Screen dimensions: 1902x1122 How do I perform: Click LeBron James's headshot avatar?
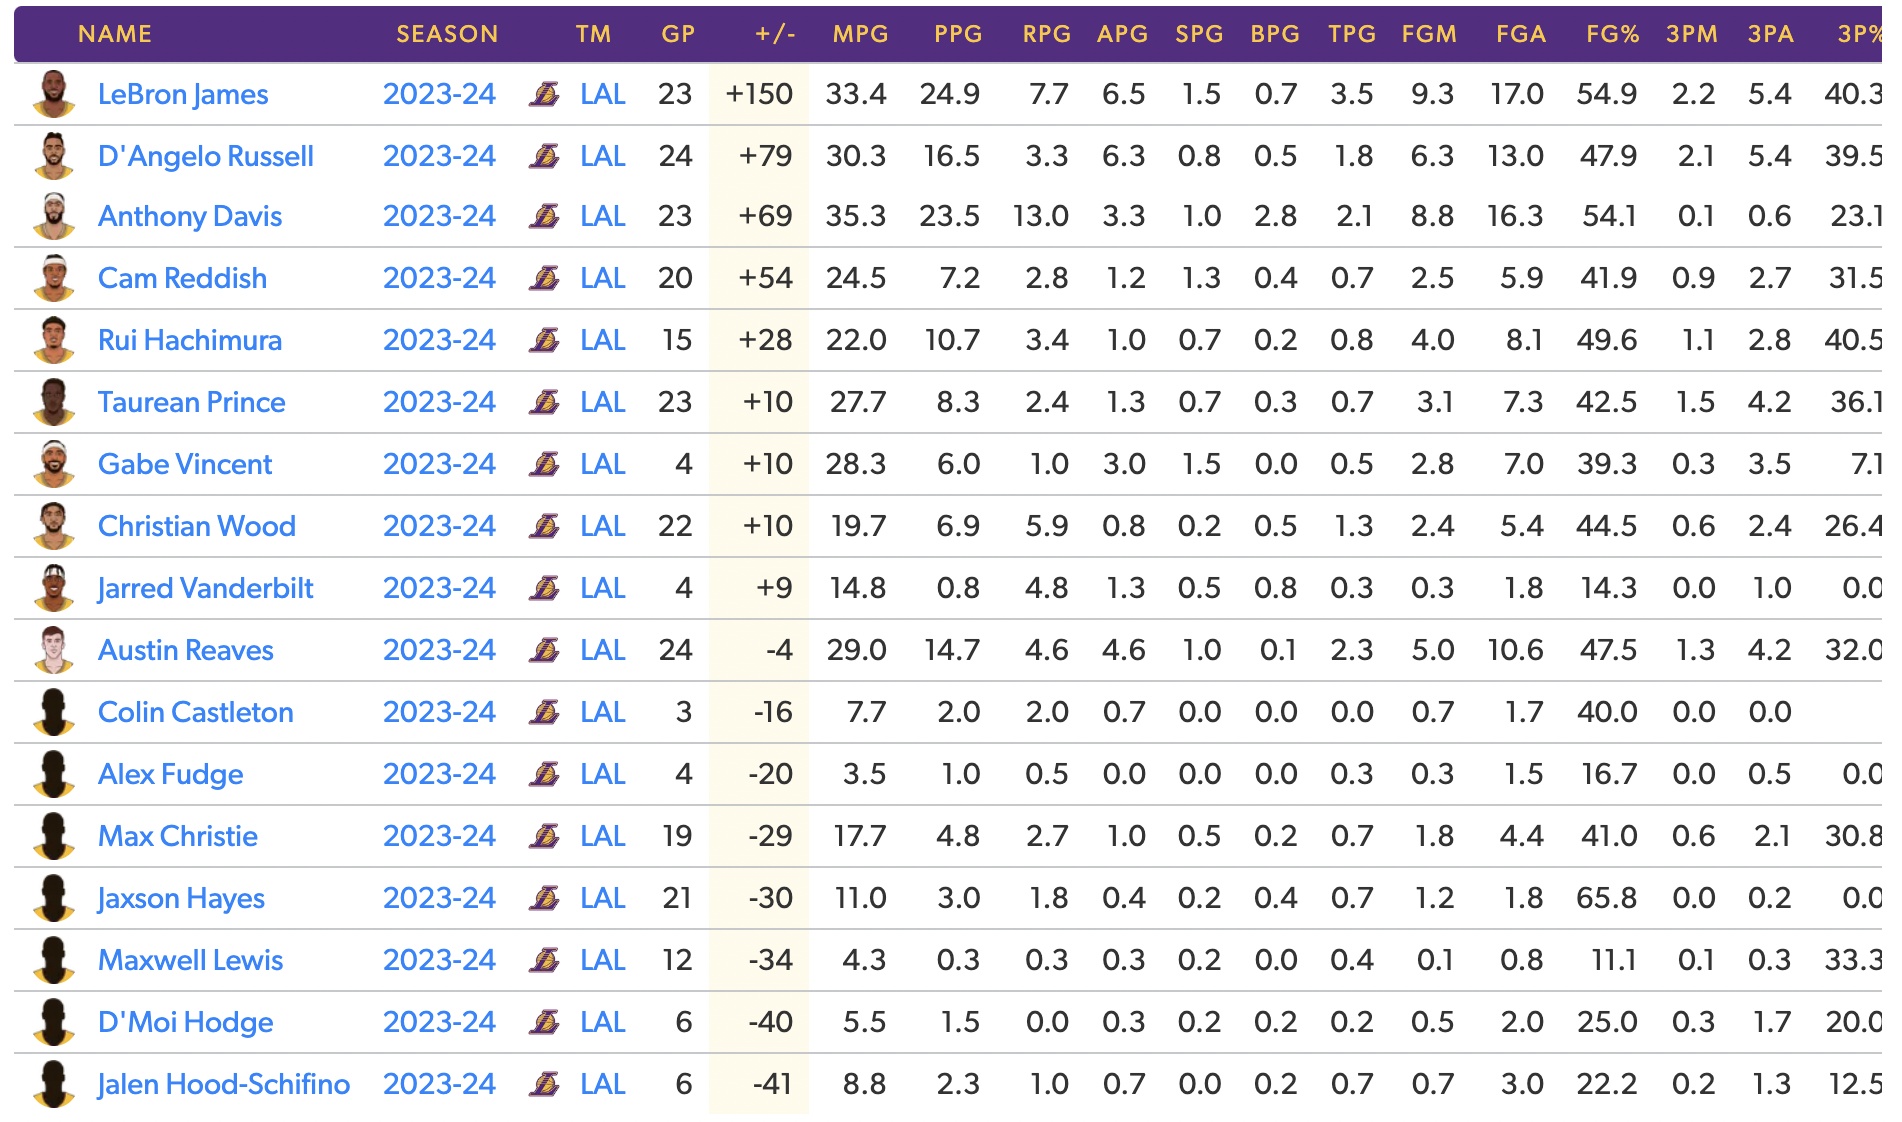click(x=54, y=95)
